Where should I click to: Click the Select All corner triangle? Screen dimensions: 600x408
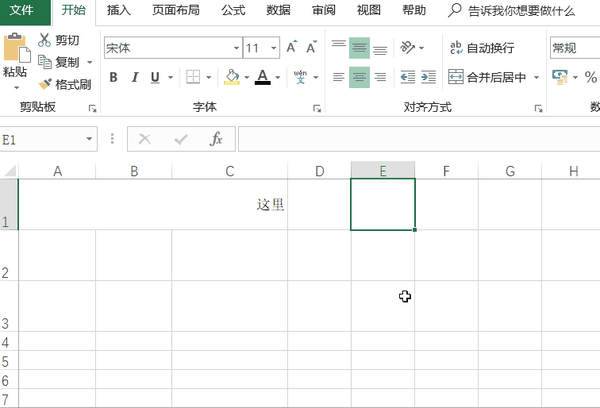click(10, 170)
